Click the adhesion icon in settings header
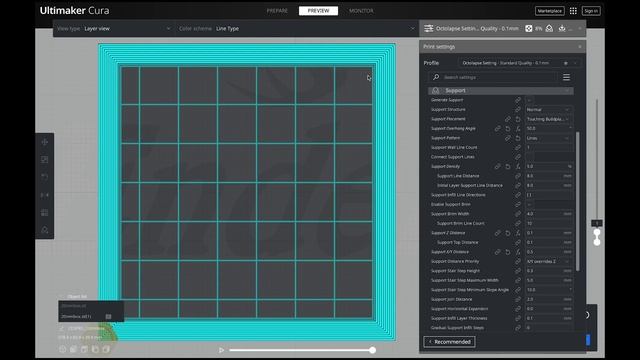640x360 pixels. [x=562, y=29]
